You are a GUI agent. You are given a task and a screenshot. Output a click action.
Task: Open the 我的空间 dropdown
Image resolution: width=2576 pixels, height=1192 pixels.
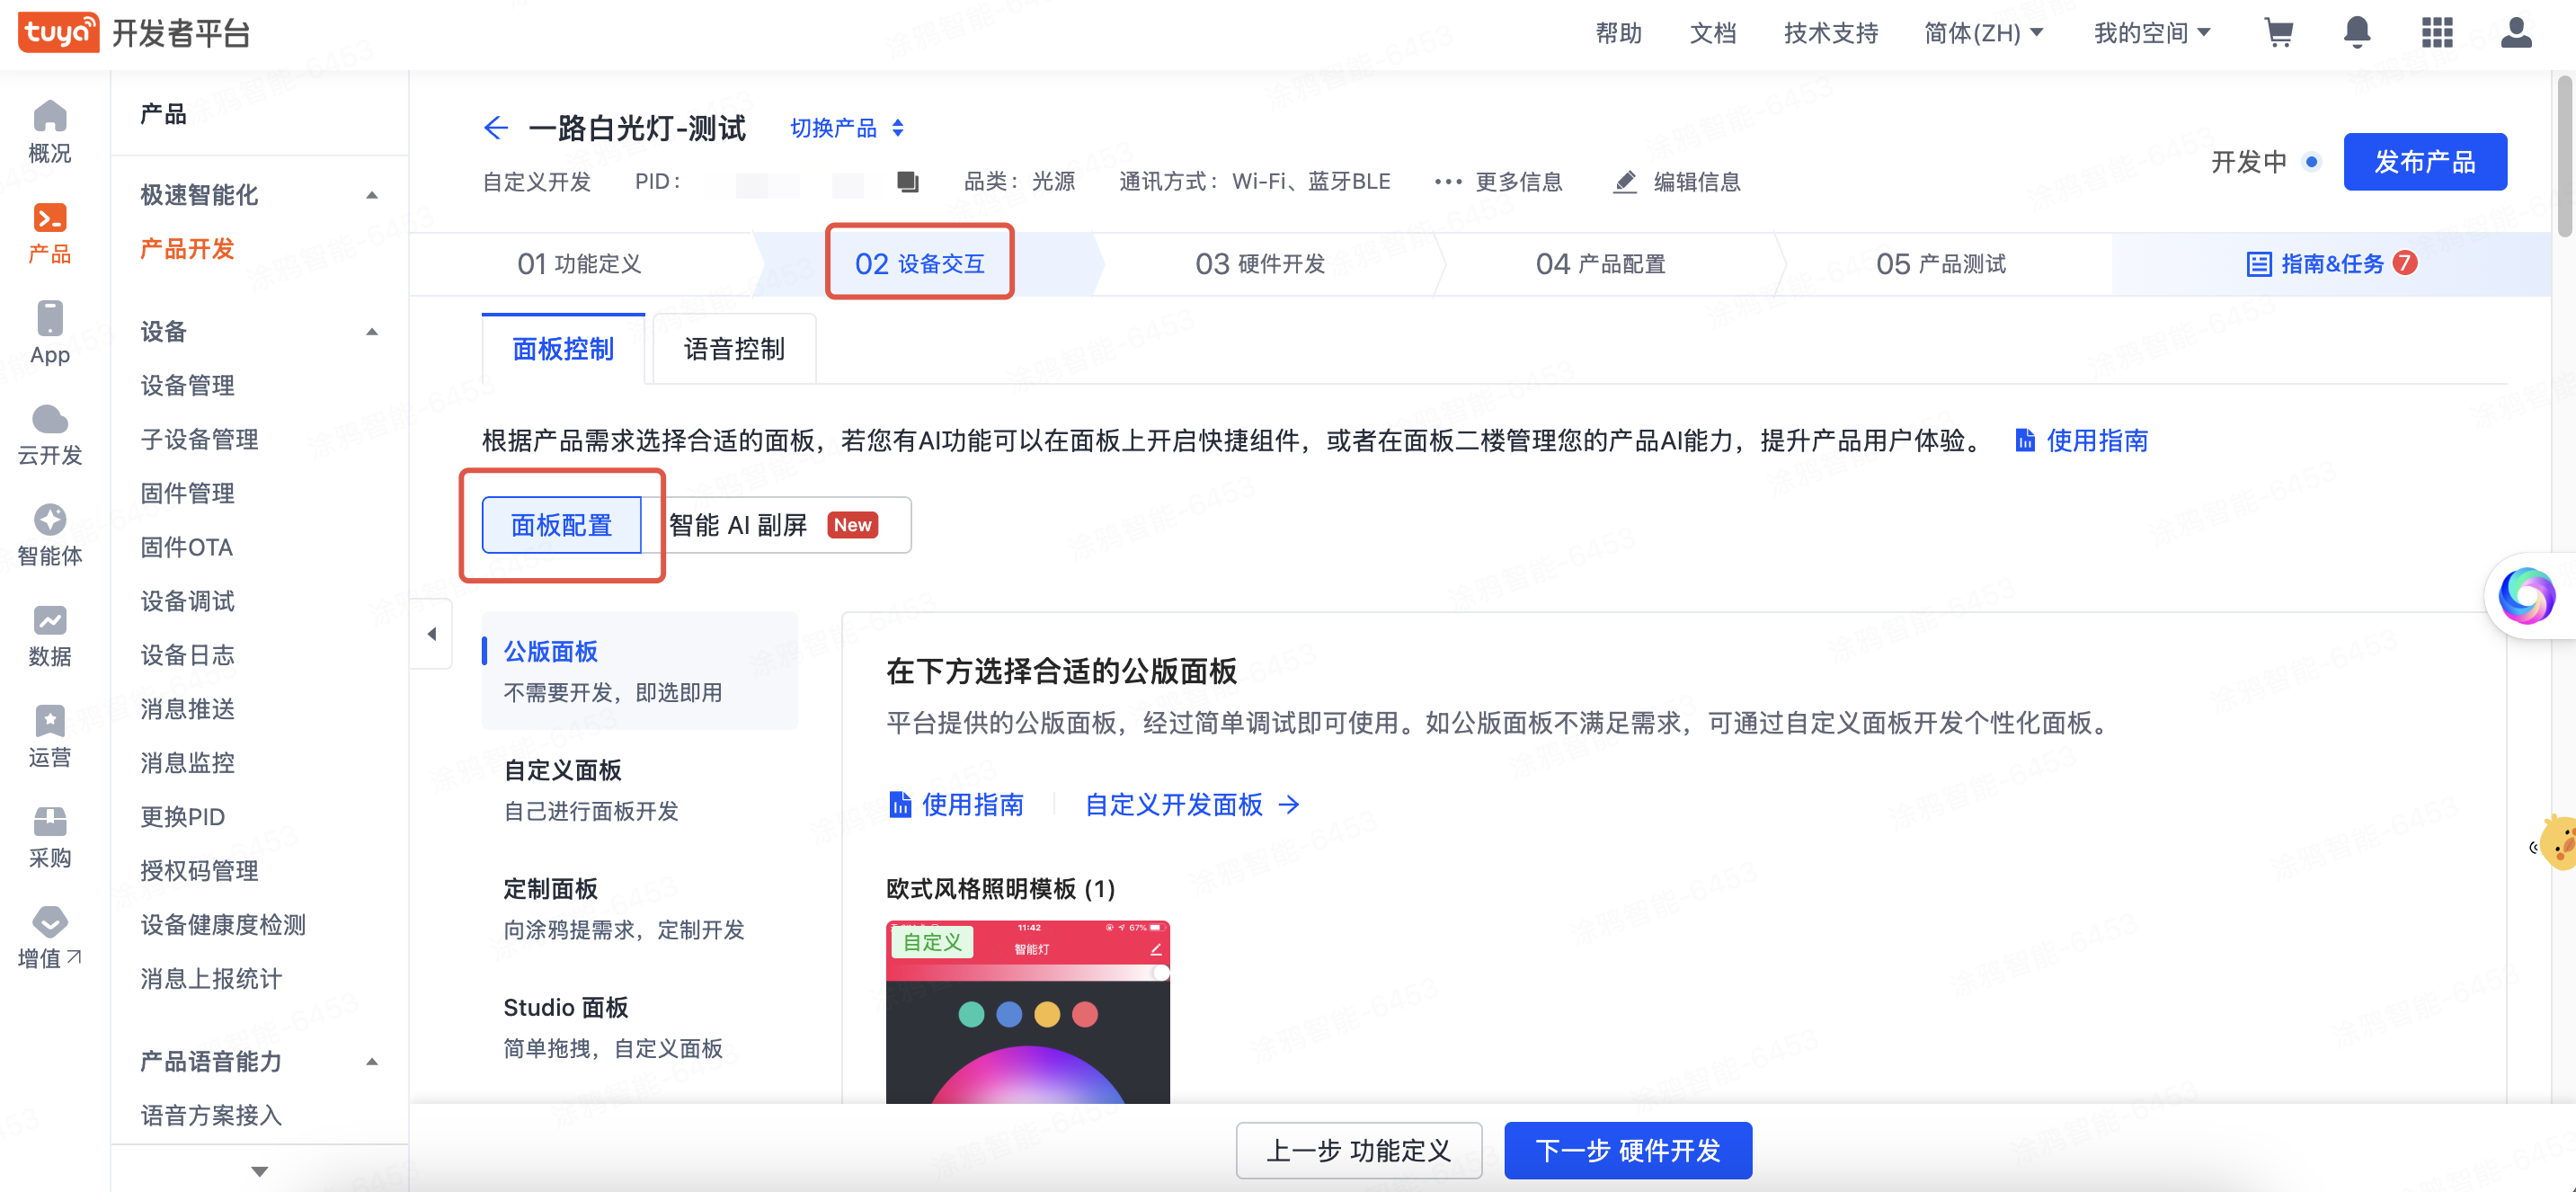point(2151,33)
